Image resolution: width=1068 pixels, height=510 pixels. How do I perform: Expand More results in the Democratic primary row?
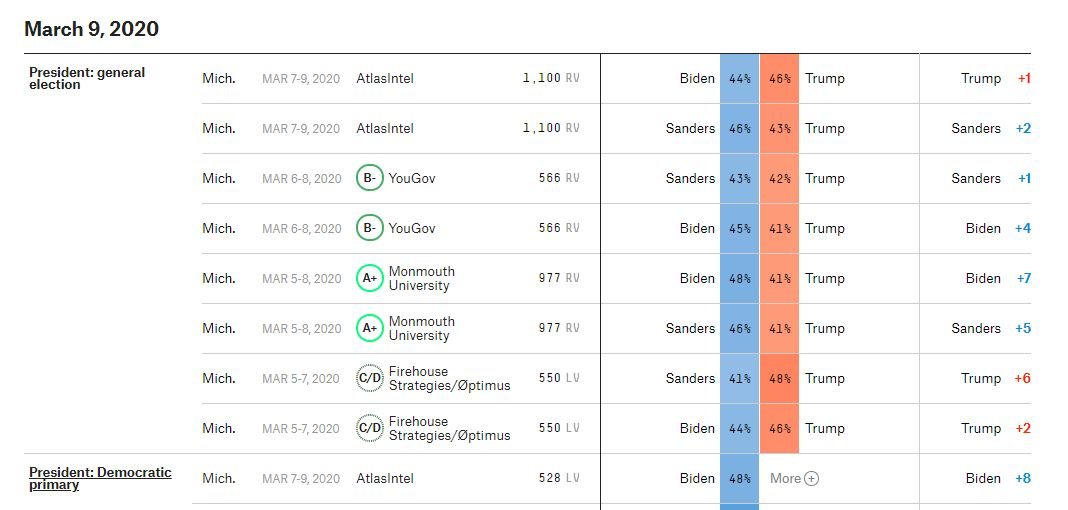[786, 478]
